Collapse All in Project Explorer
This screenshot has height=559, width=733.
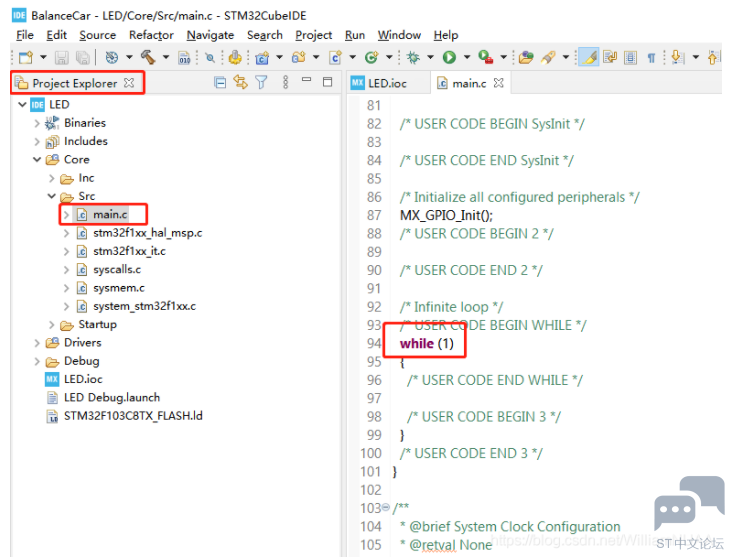[x=220, y=83]
